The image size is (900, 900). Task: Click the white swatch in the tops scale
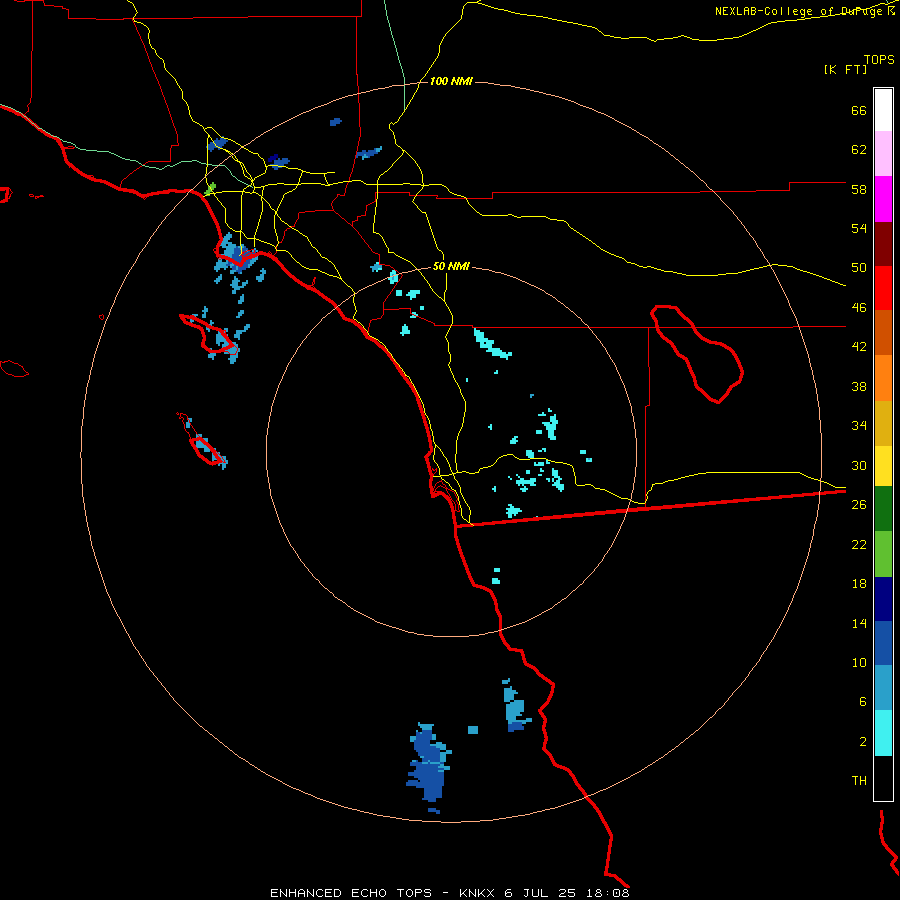(883, 110)
